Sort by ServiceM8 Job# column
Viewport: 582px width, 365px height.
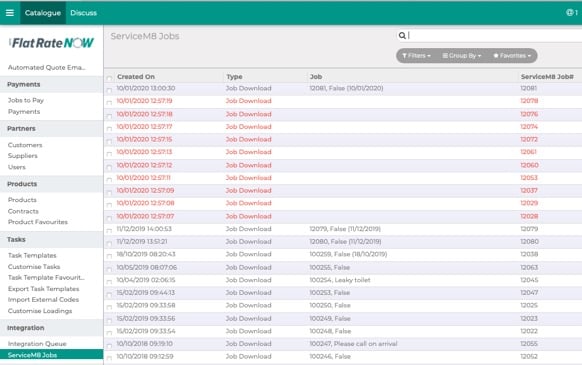(547, 76)
